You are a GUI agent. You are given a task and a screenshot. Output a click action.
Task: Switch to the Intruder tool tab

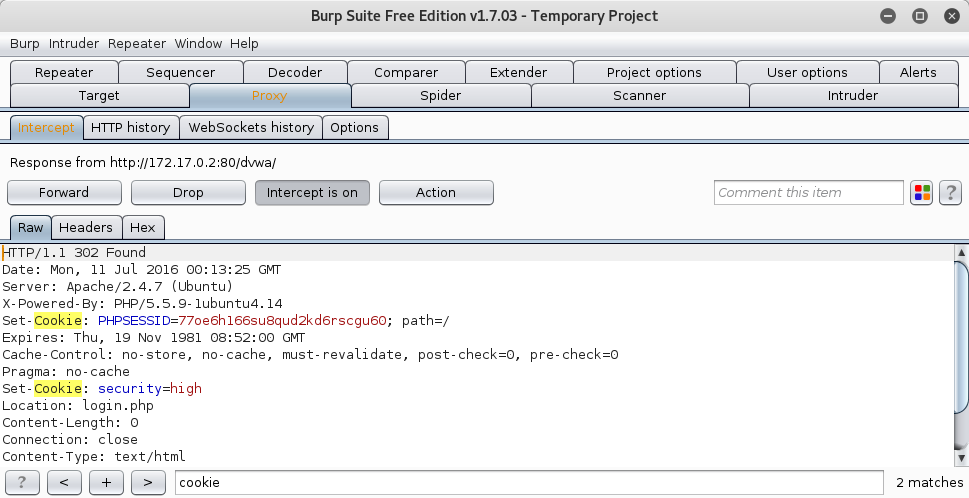coord(853,96)
